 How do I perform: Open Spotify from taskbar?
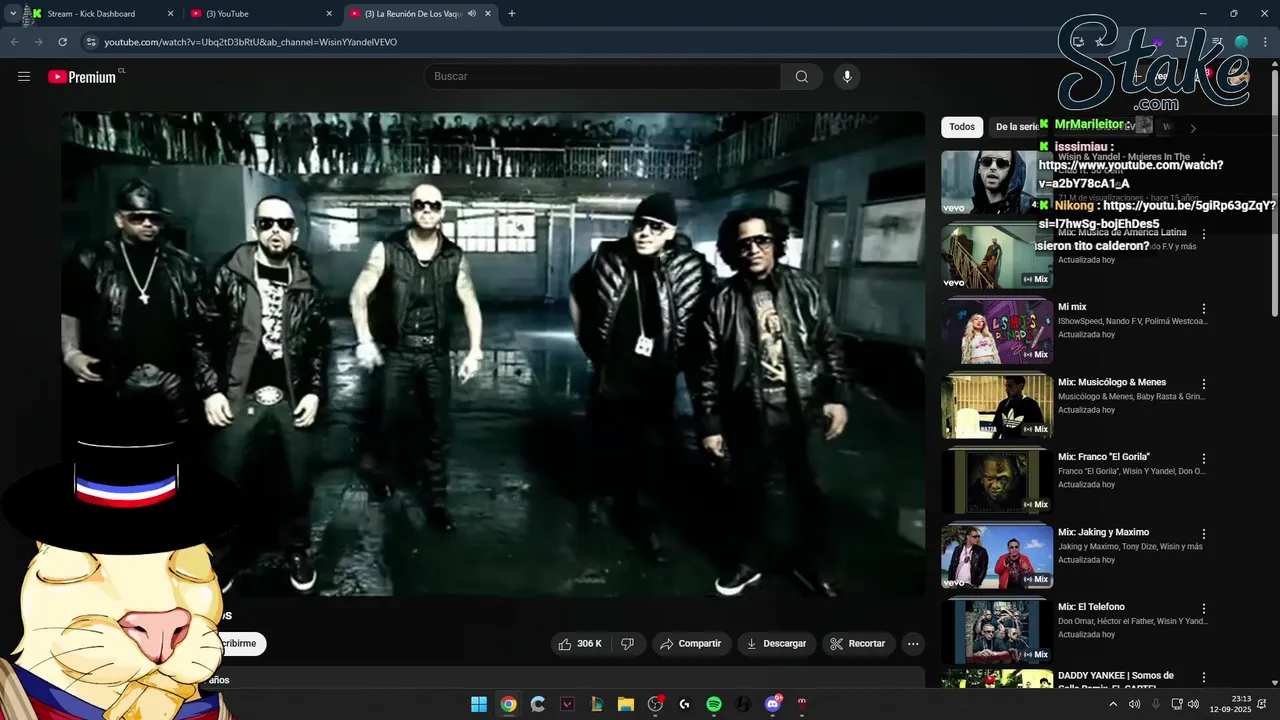[714, 704]
